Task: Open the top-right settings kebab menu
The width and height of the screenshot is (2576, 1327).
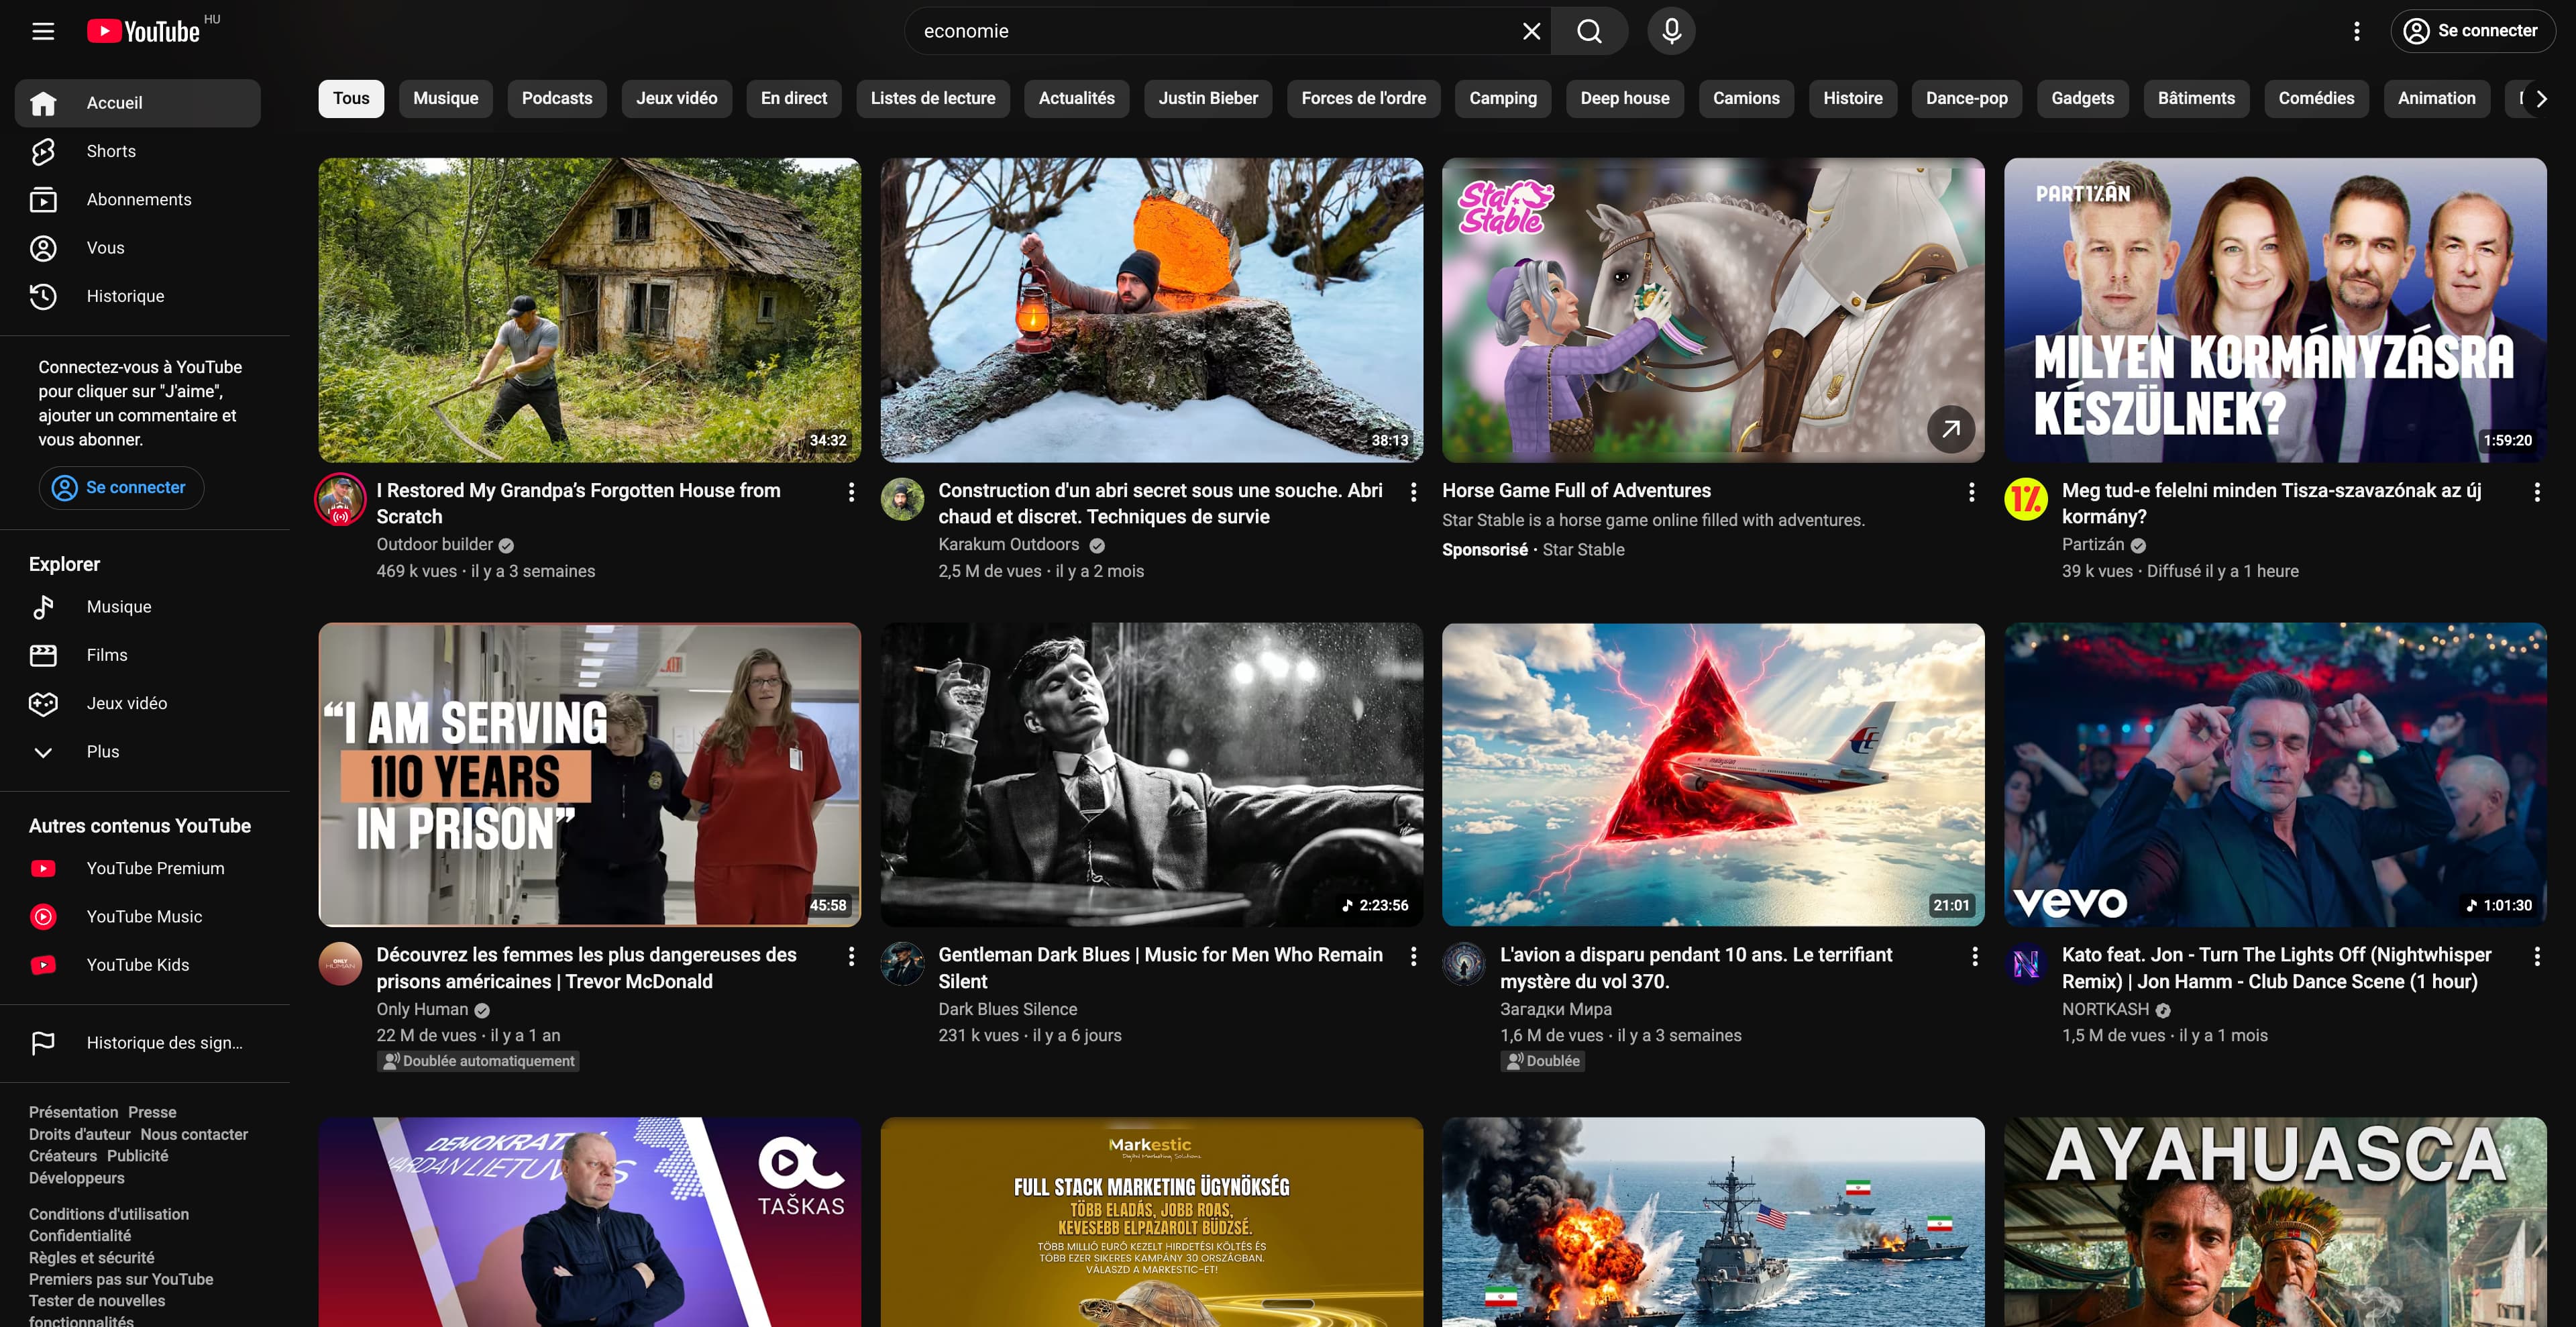Action: (x=2356, y=31)
